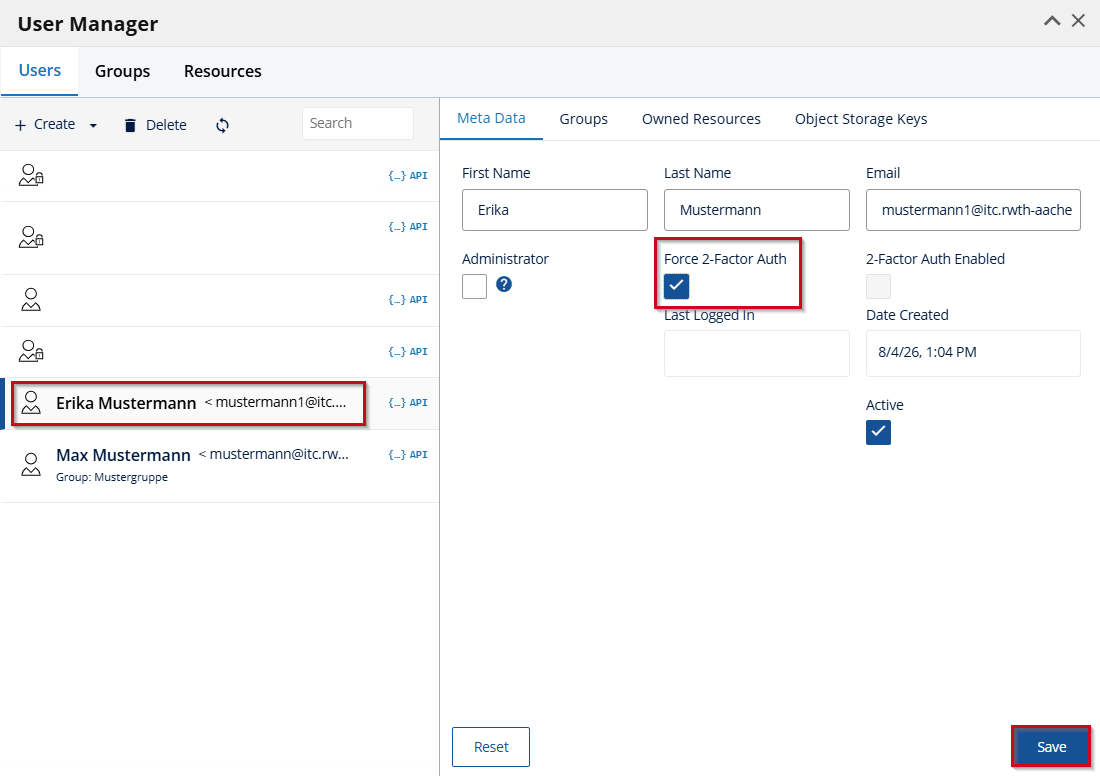
Task: Open the Administrator help question mark
Action: [504, 284]
